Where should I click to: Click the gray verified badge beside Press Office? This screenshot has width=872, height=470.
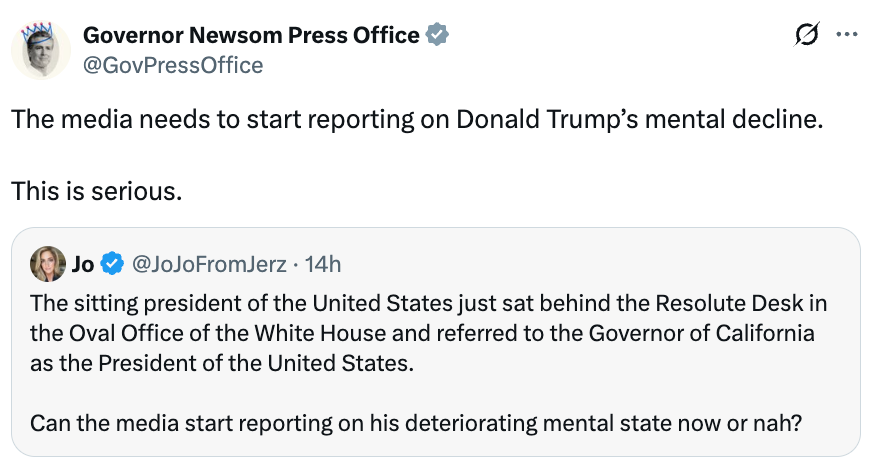437,36
